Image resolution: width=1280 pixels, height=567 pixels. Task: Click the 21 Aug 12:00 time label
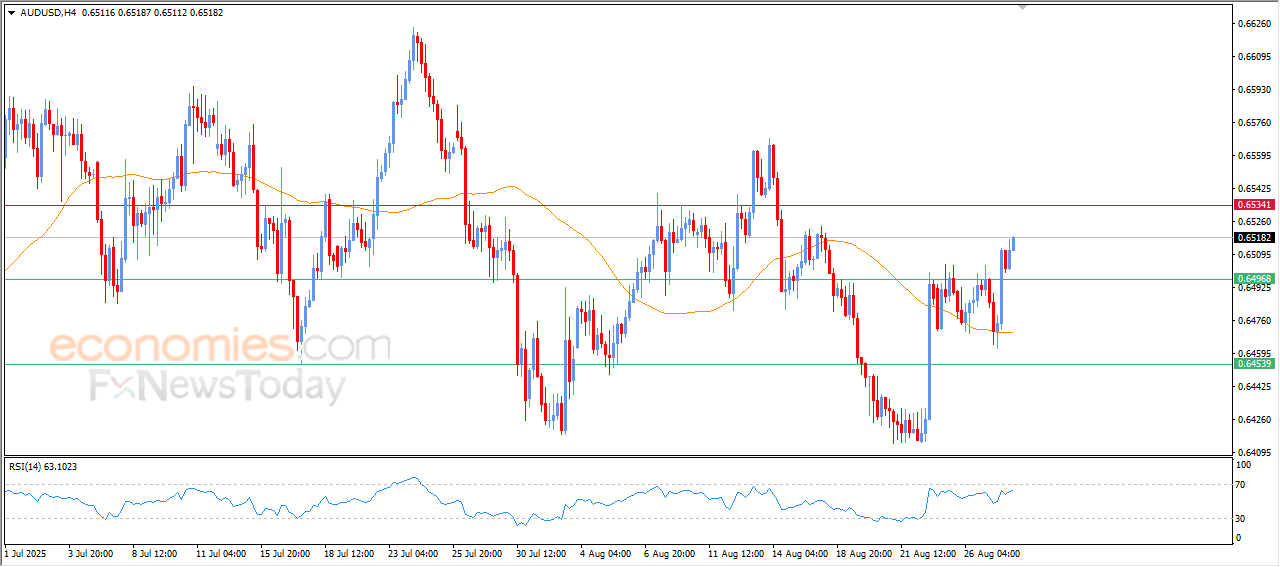tap(927, 552)
